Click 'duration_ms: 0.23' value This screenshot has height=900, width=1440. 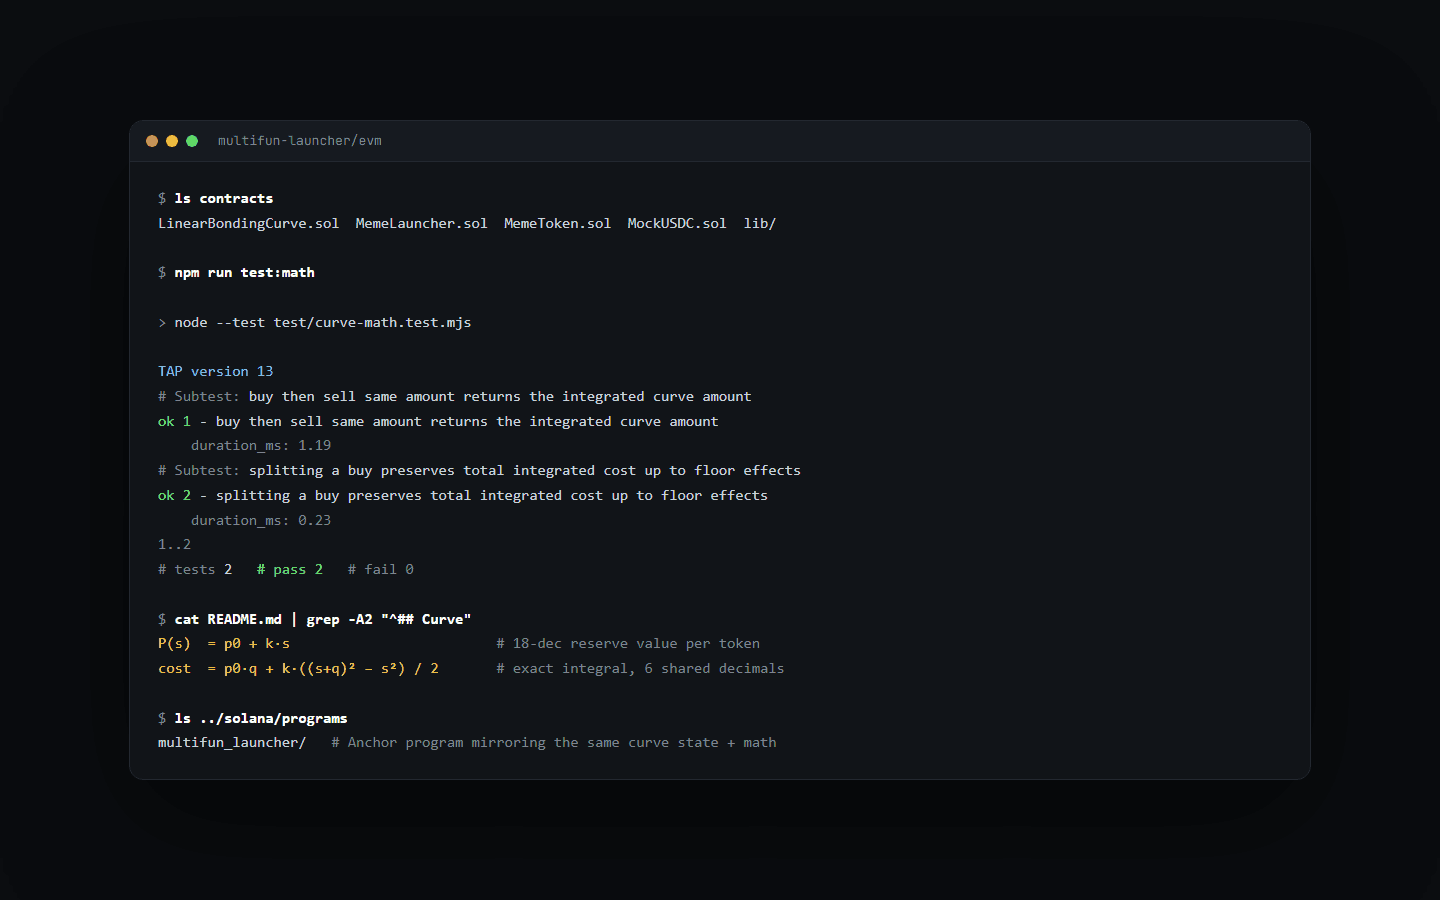(261, 520)
